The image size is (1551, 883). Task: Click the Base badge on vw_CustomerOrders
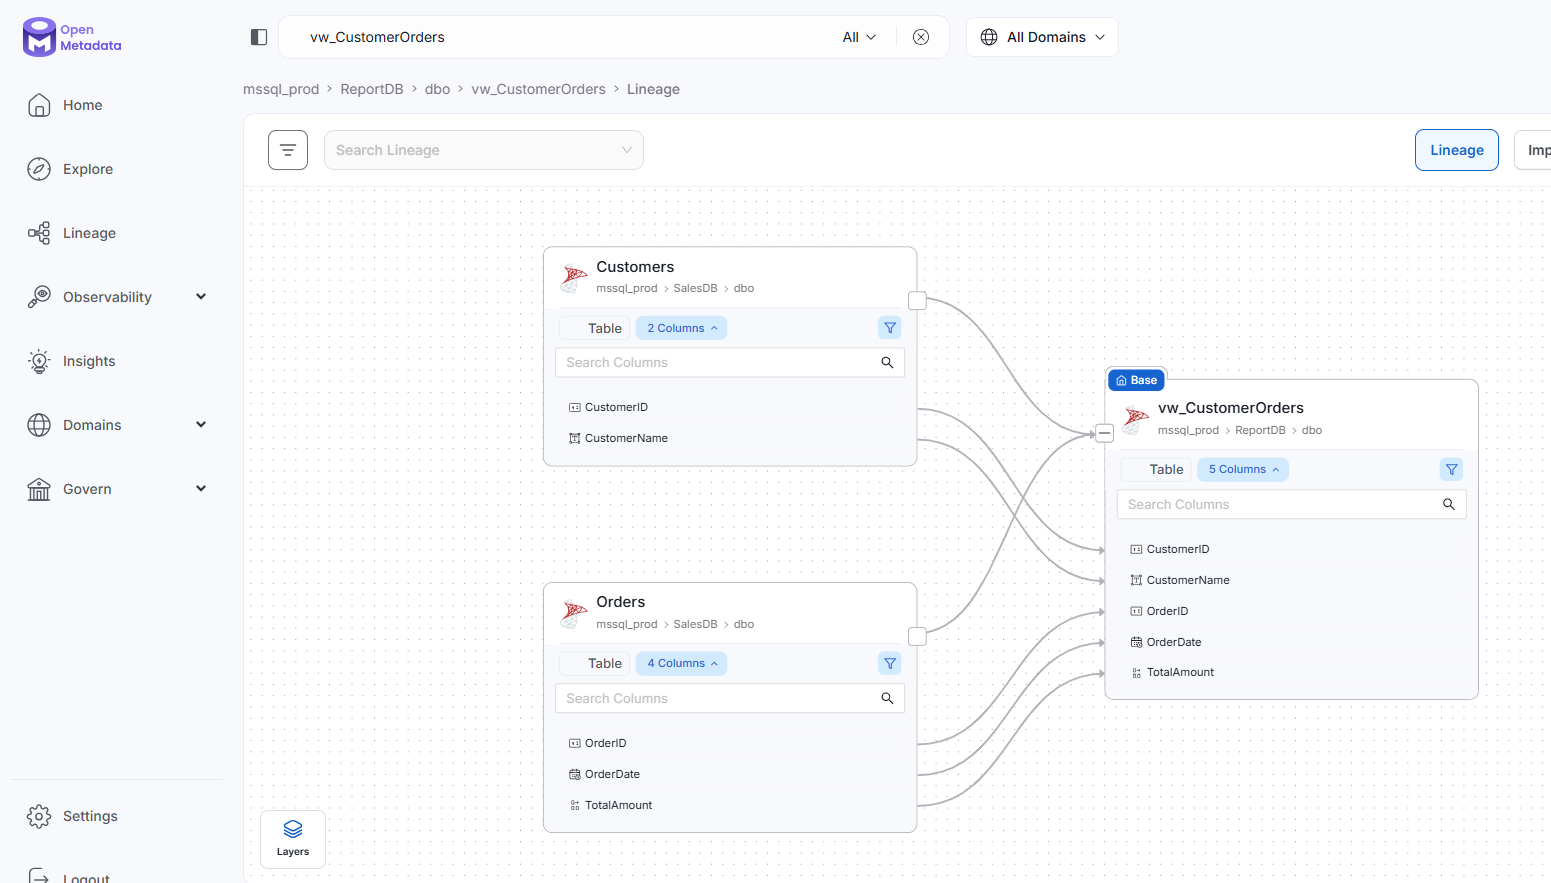coord(1136,380)
